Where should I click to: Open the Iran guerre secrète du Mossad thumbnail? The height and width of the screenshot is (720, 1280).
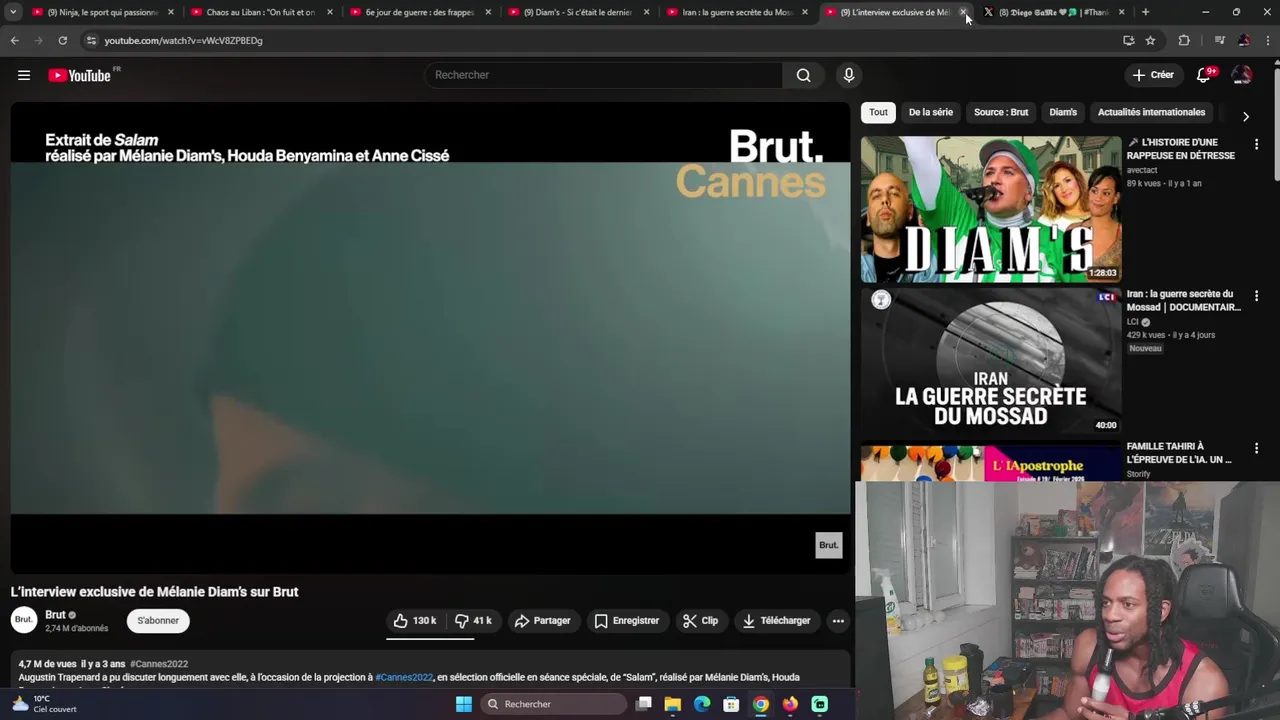[991, 361]
